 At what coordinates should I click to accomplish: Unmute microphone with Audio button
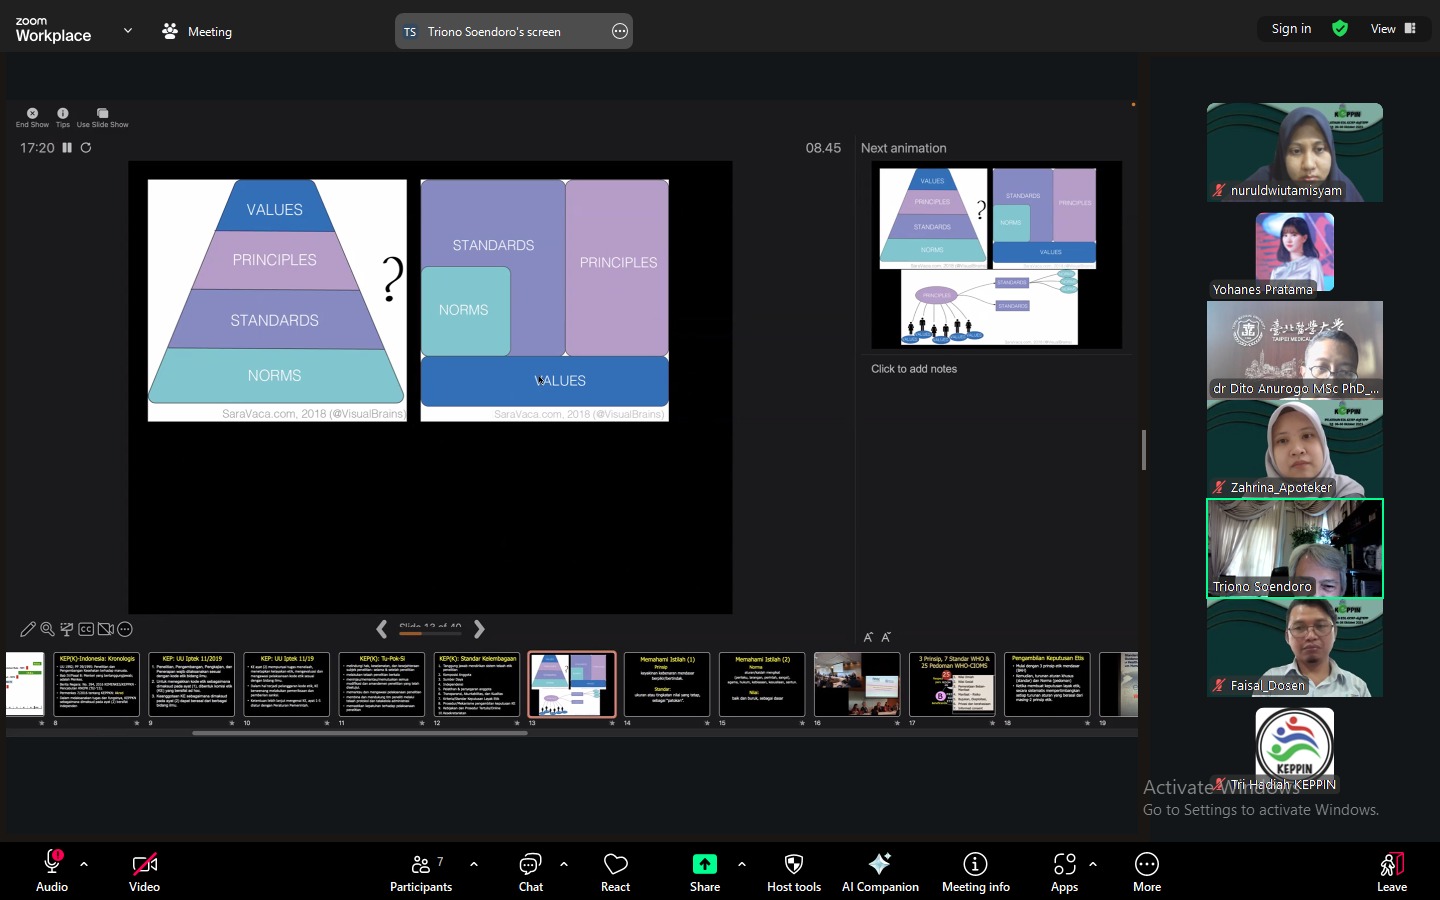click(x=52, y=870)
